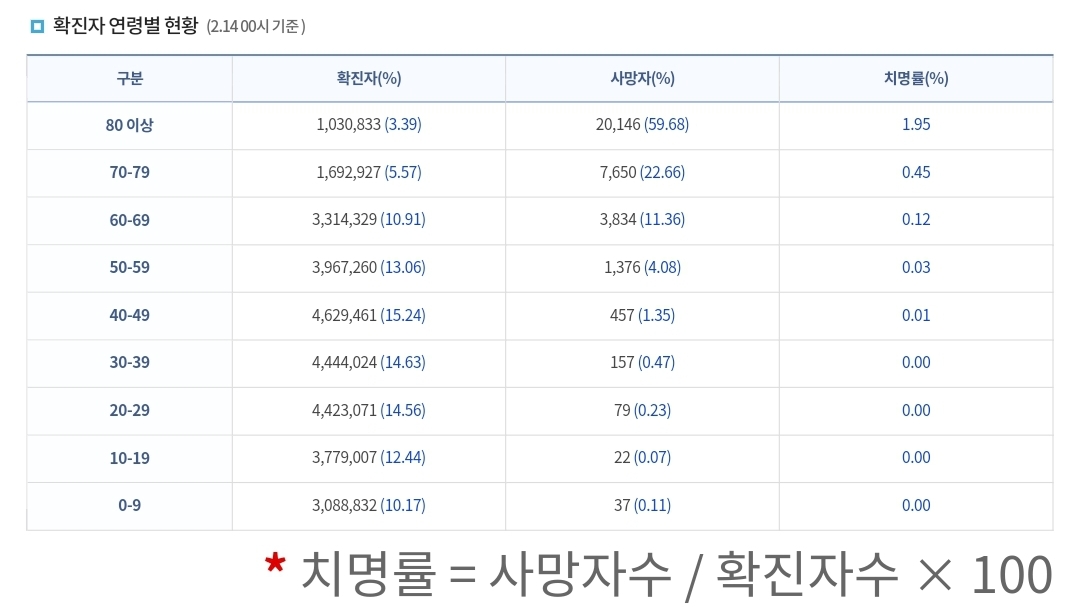Screen dimensions: 1080x607
Task: Click the '사망자(%)' column header
Action: coord(642,79)
